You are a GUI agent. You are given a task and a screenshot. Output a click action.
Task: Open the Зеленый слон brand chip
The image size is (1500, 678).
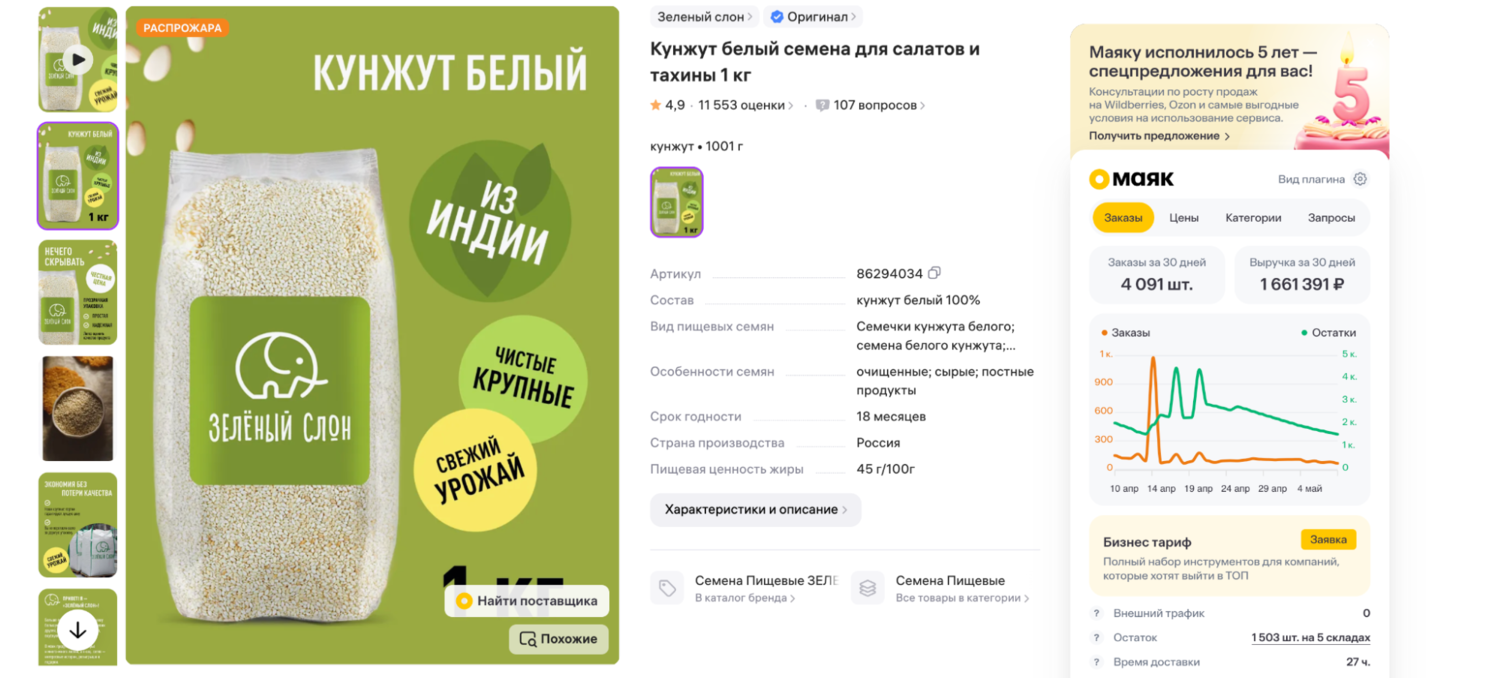(705, 17)
